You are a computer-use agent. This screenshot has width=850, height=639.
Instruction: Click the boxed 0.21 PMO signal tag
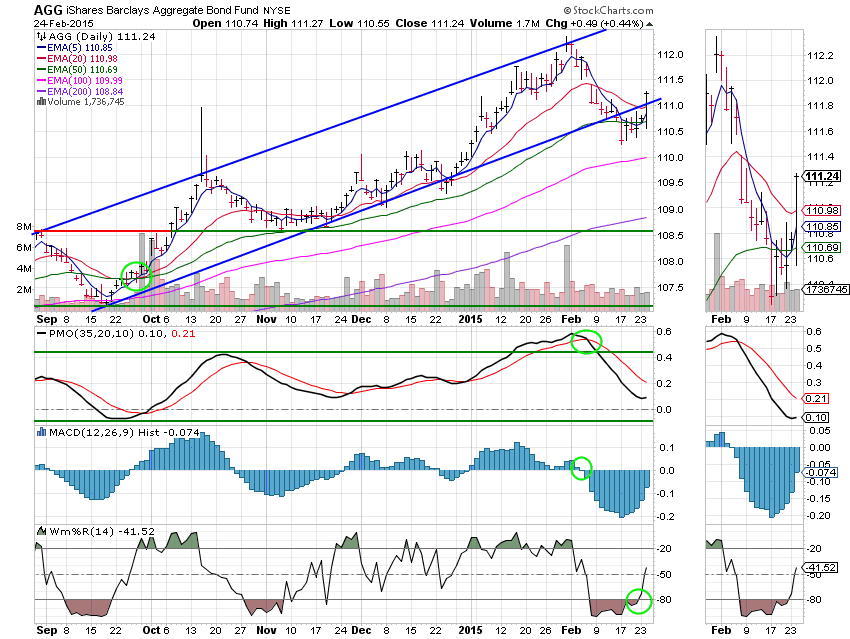click(x=815, y=398)
